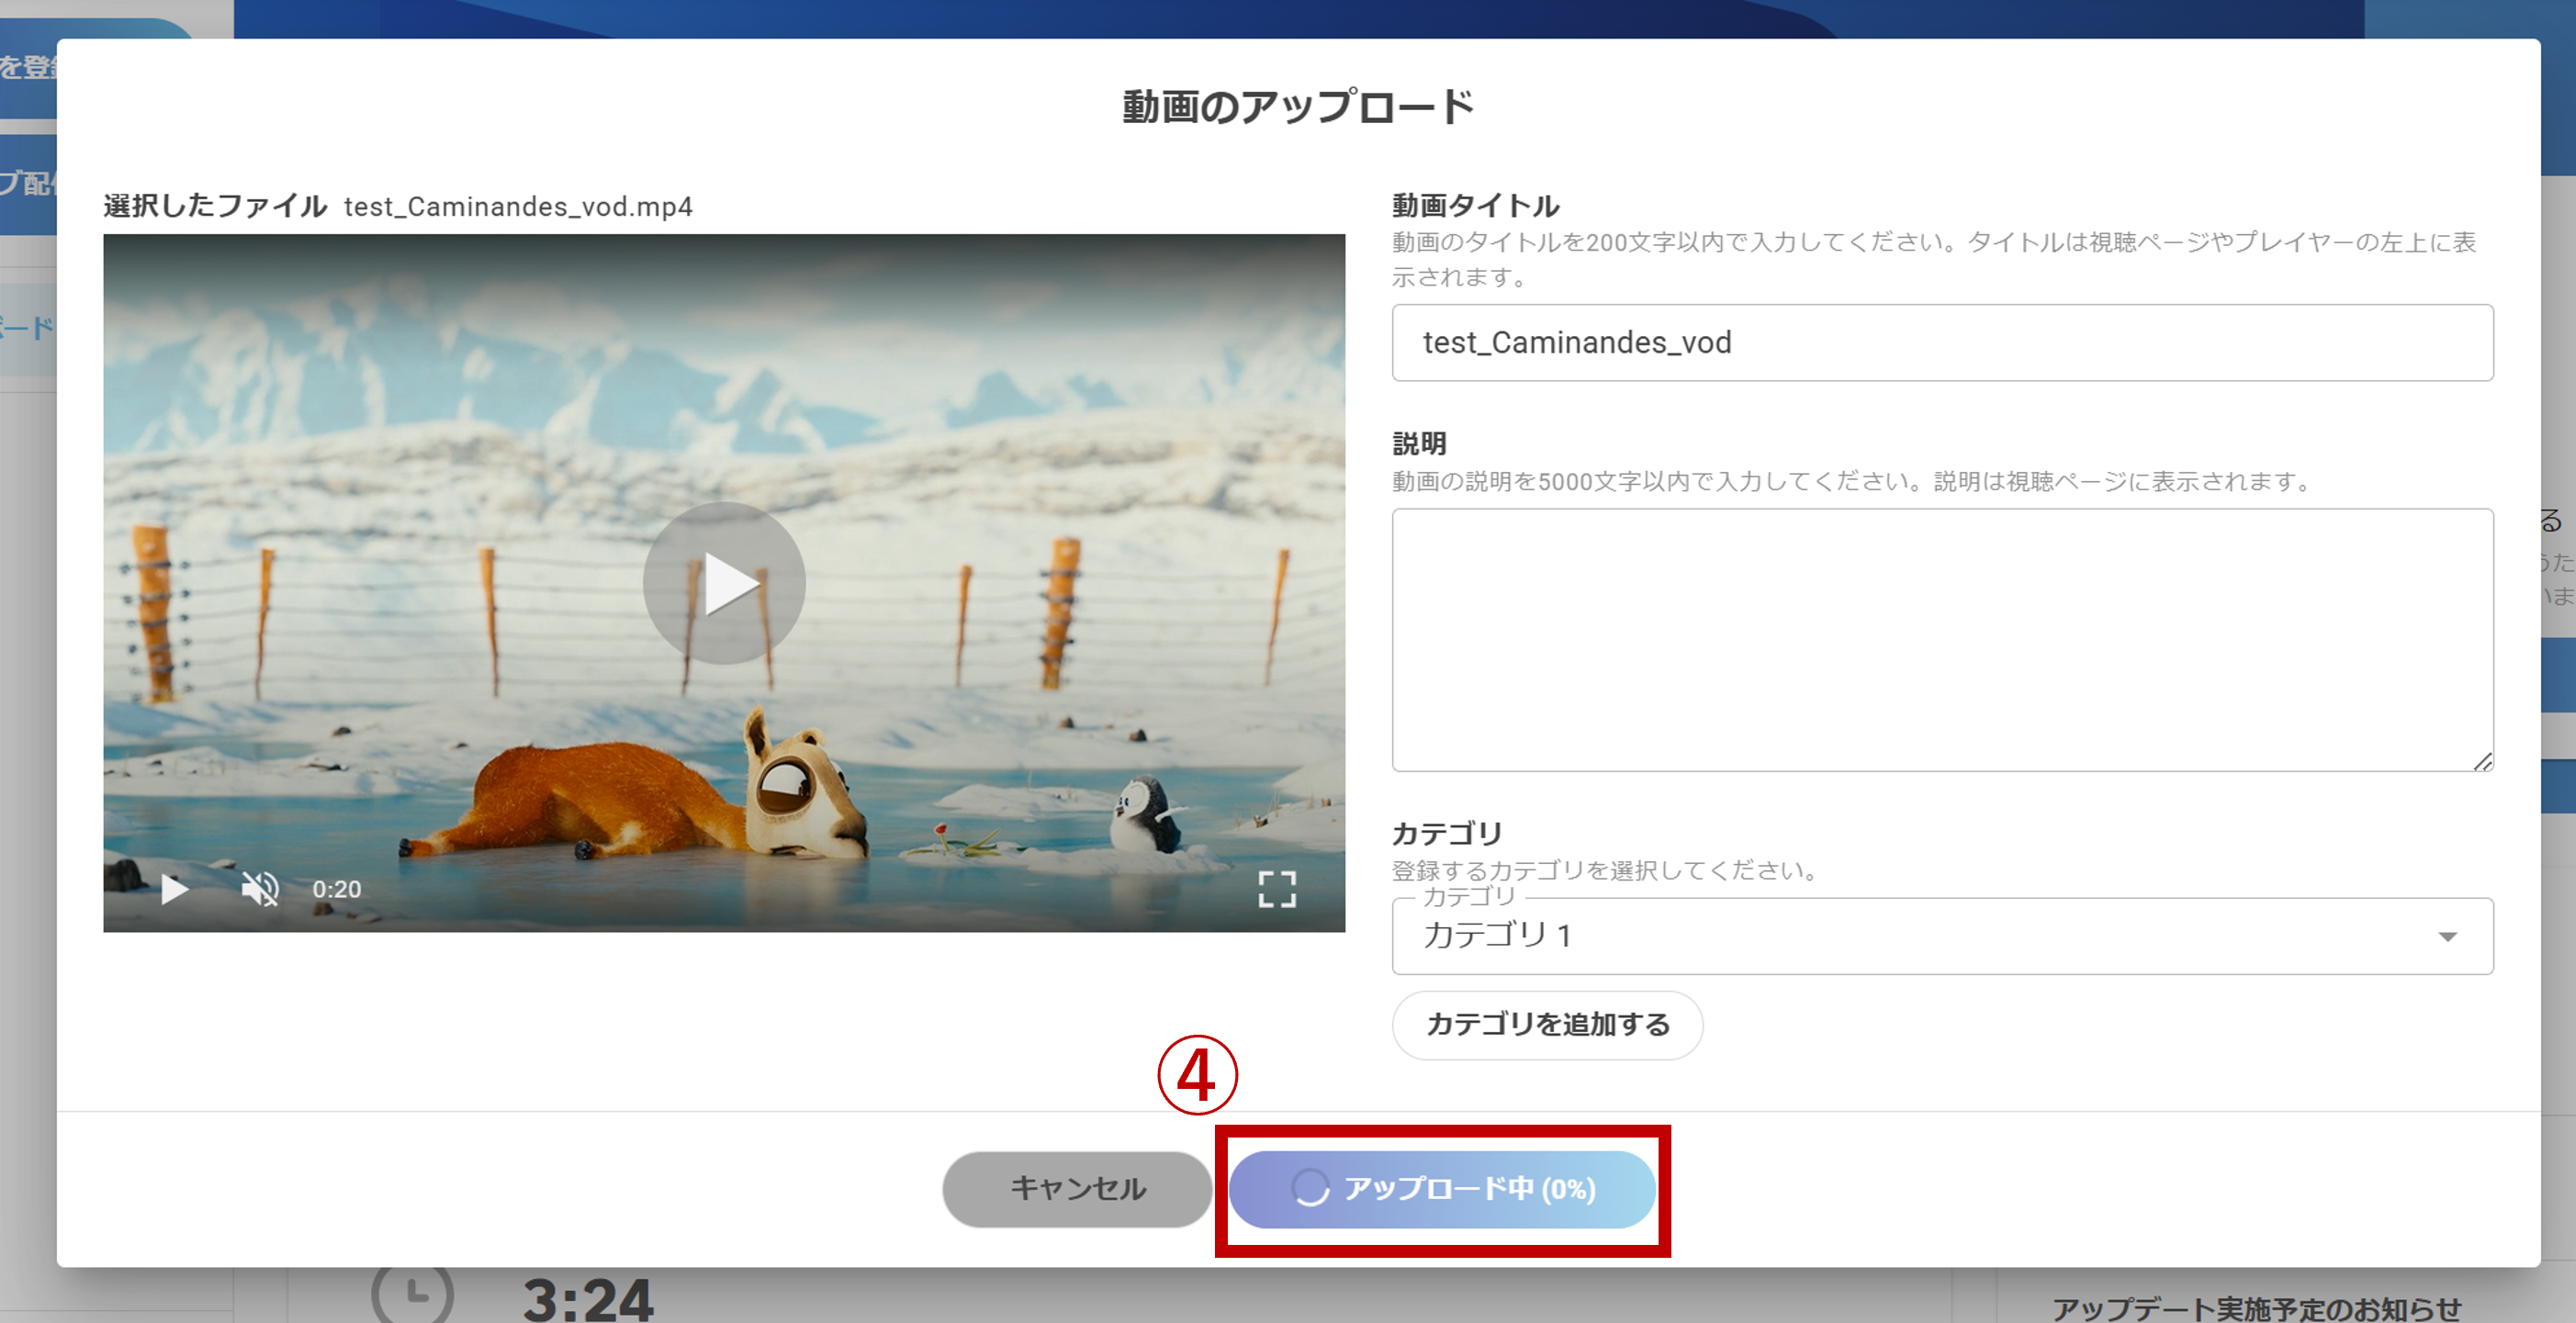Click the 選択したファイル label
2576x1323 pixels.
tap(215, 206)
